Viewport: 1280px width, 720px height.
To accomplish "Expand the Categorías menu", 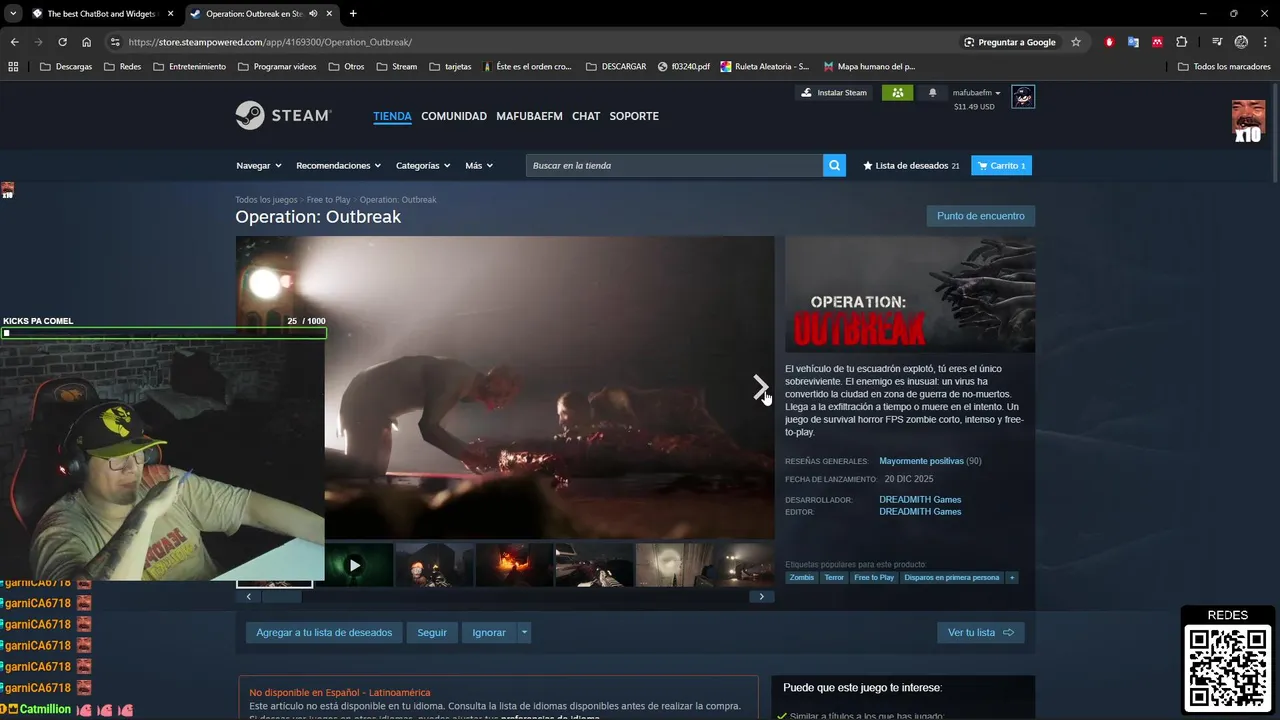I will pos(423,165).
